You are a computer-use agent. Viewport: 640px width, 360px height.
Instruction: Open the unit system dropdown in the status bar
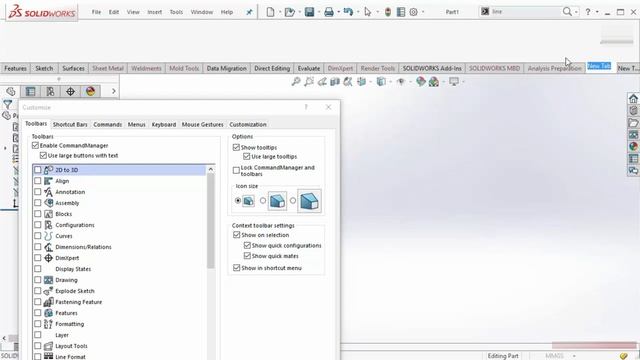574,356
